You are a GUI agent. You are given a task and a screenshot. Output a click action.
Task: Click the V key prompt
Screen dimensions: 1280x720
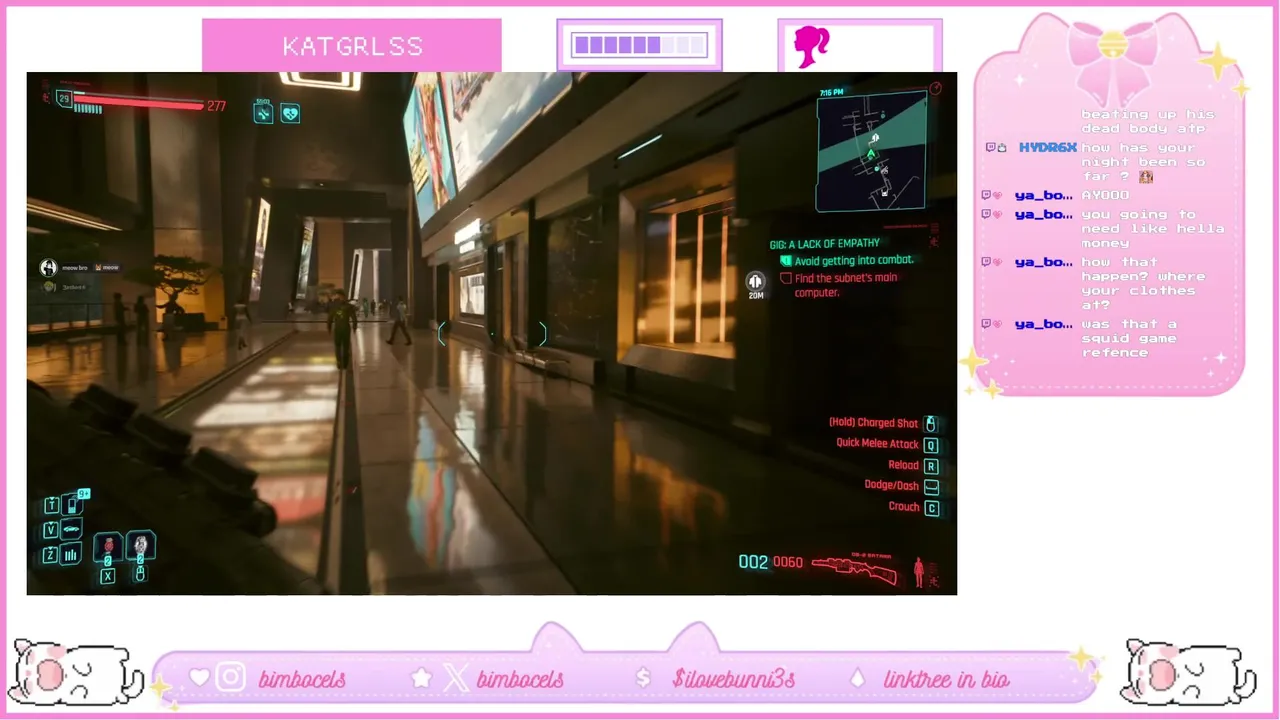click(x=50, y=530)
